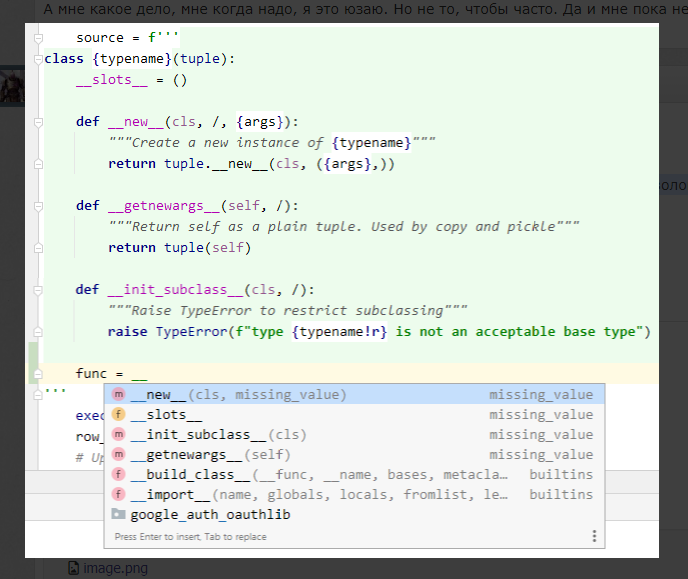The width and height of the screenshot is (688, 579).
Task: Collapse the class {typename}(tuple) fold marker
Action: point(39,59)
